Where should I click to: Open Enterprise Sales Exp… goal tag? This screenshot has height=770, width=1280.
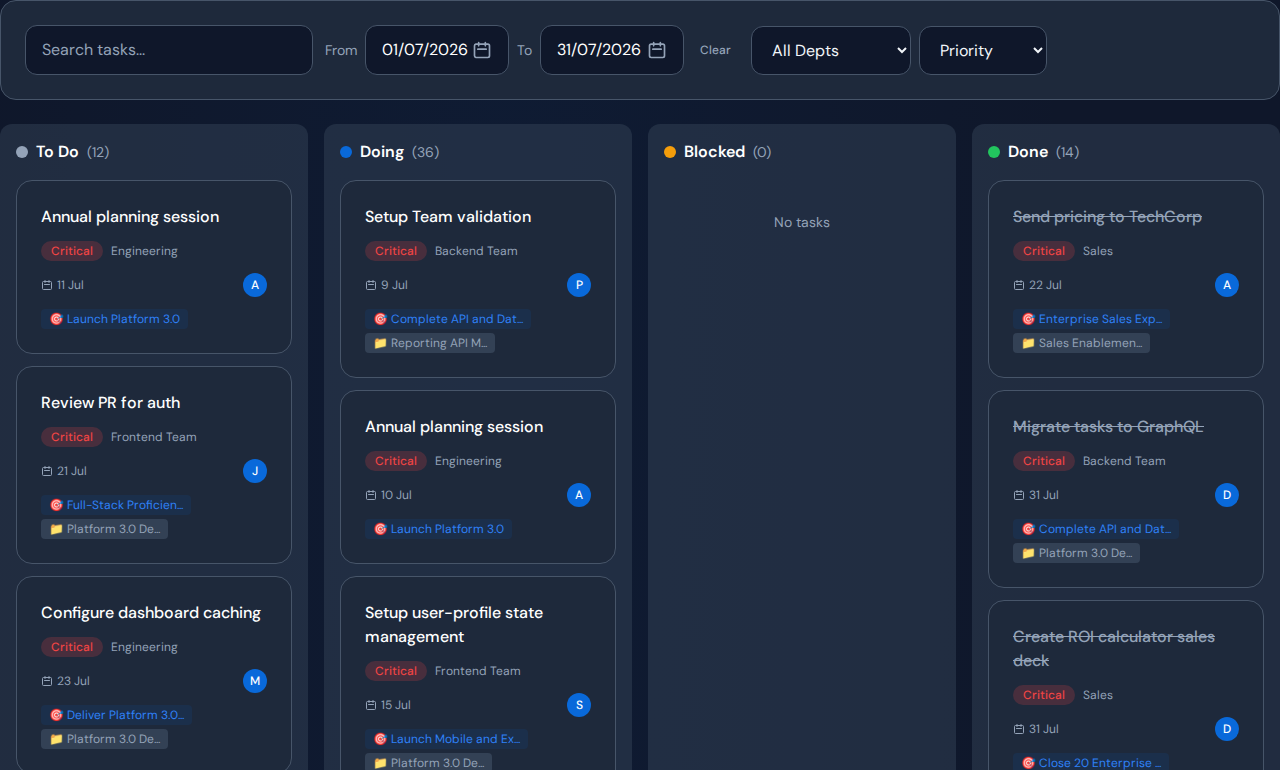coord(1092,319)
